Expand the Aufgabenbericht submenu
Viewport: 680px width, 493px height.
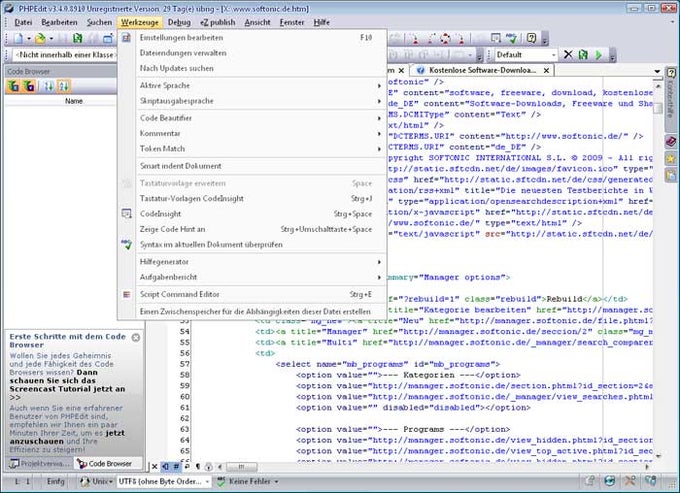point(252,277)
